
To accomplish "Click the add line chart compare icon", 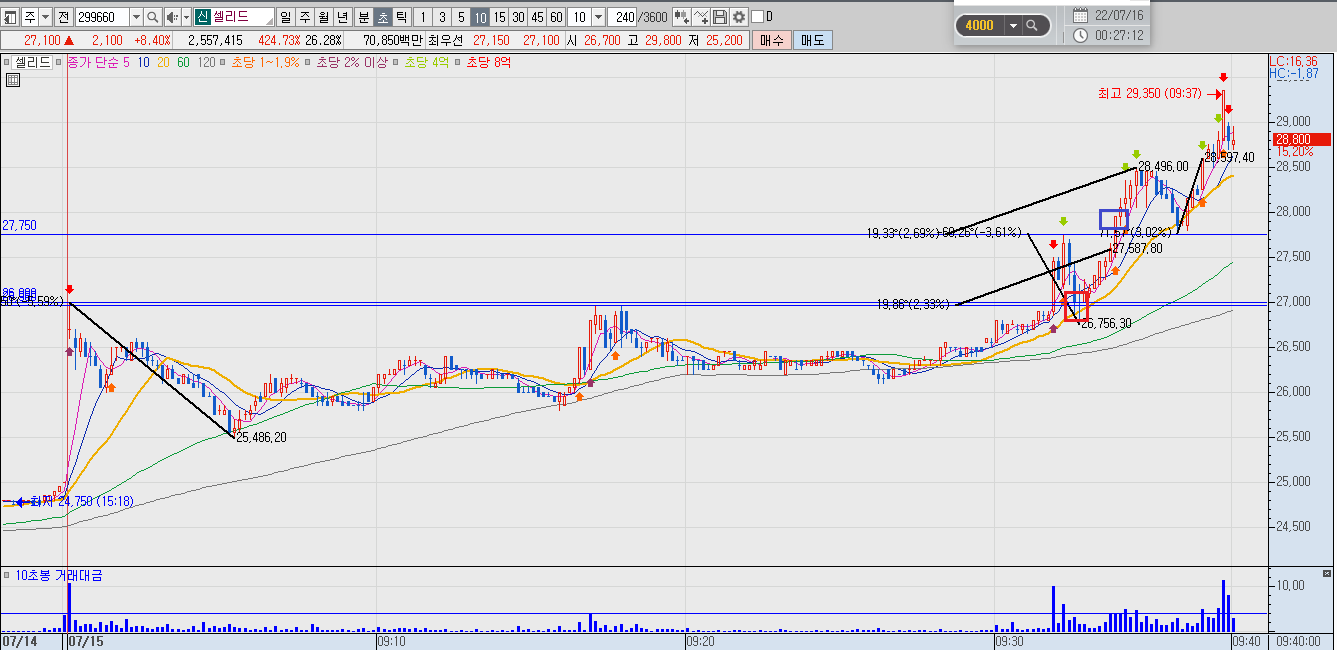I will [701, 17].
